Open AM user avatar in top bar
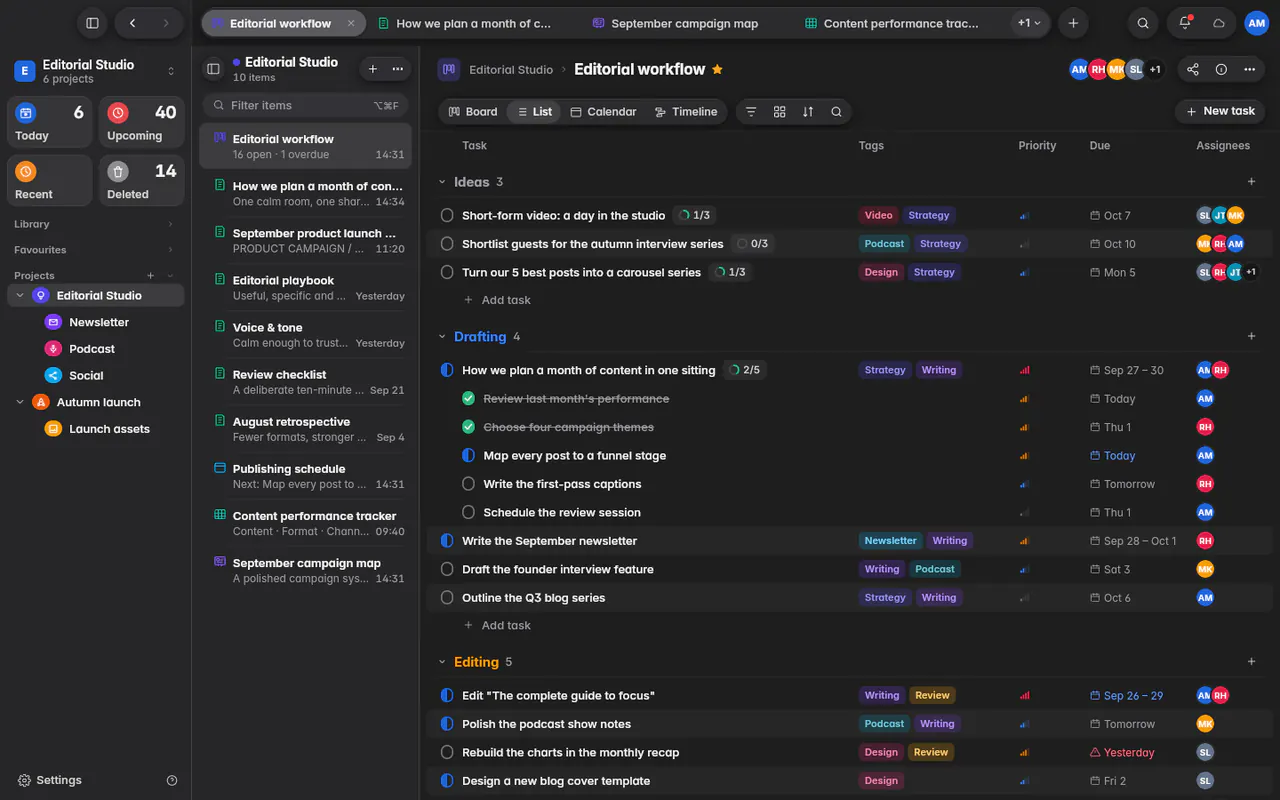The height and width of the screenshot is (800, 1280). (1256, 23)
